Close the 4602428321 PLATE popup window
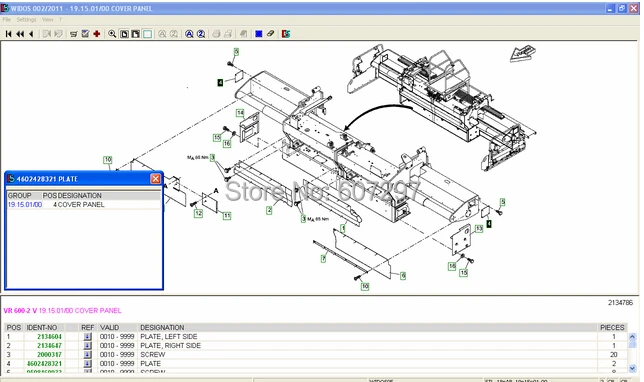 (x=155, y=179)
